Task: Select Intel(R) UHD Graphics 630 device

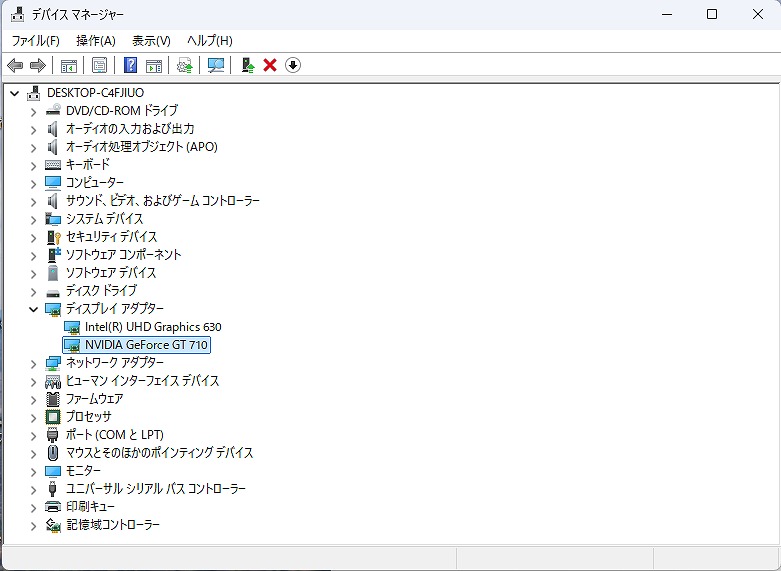Action: tap(152, 327)
